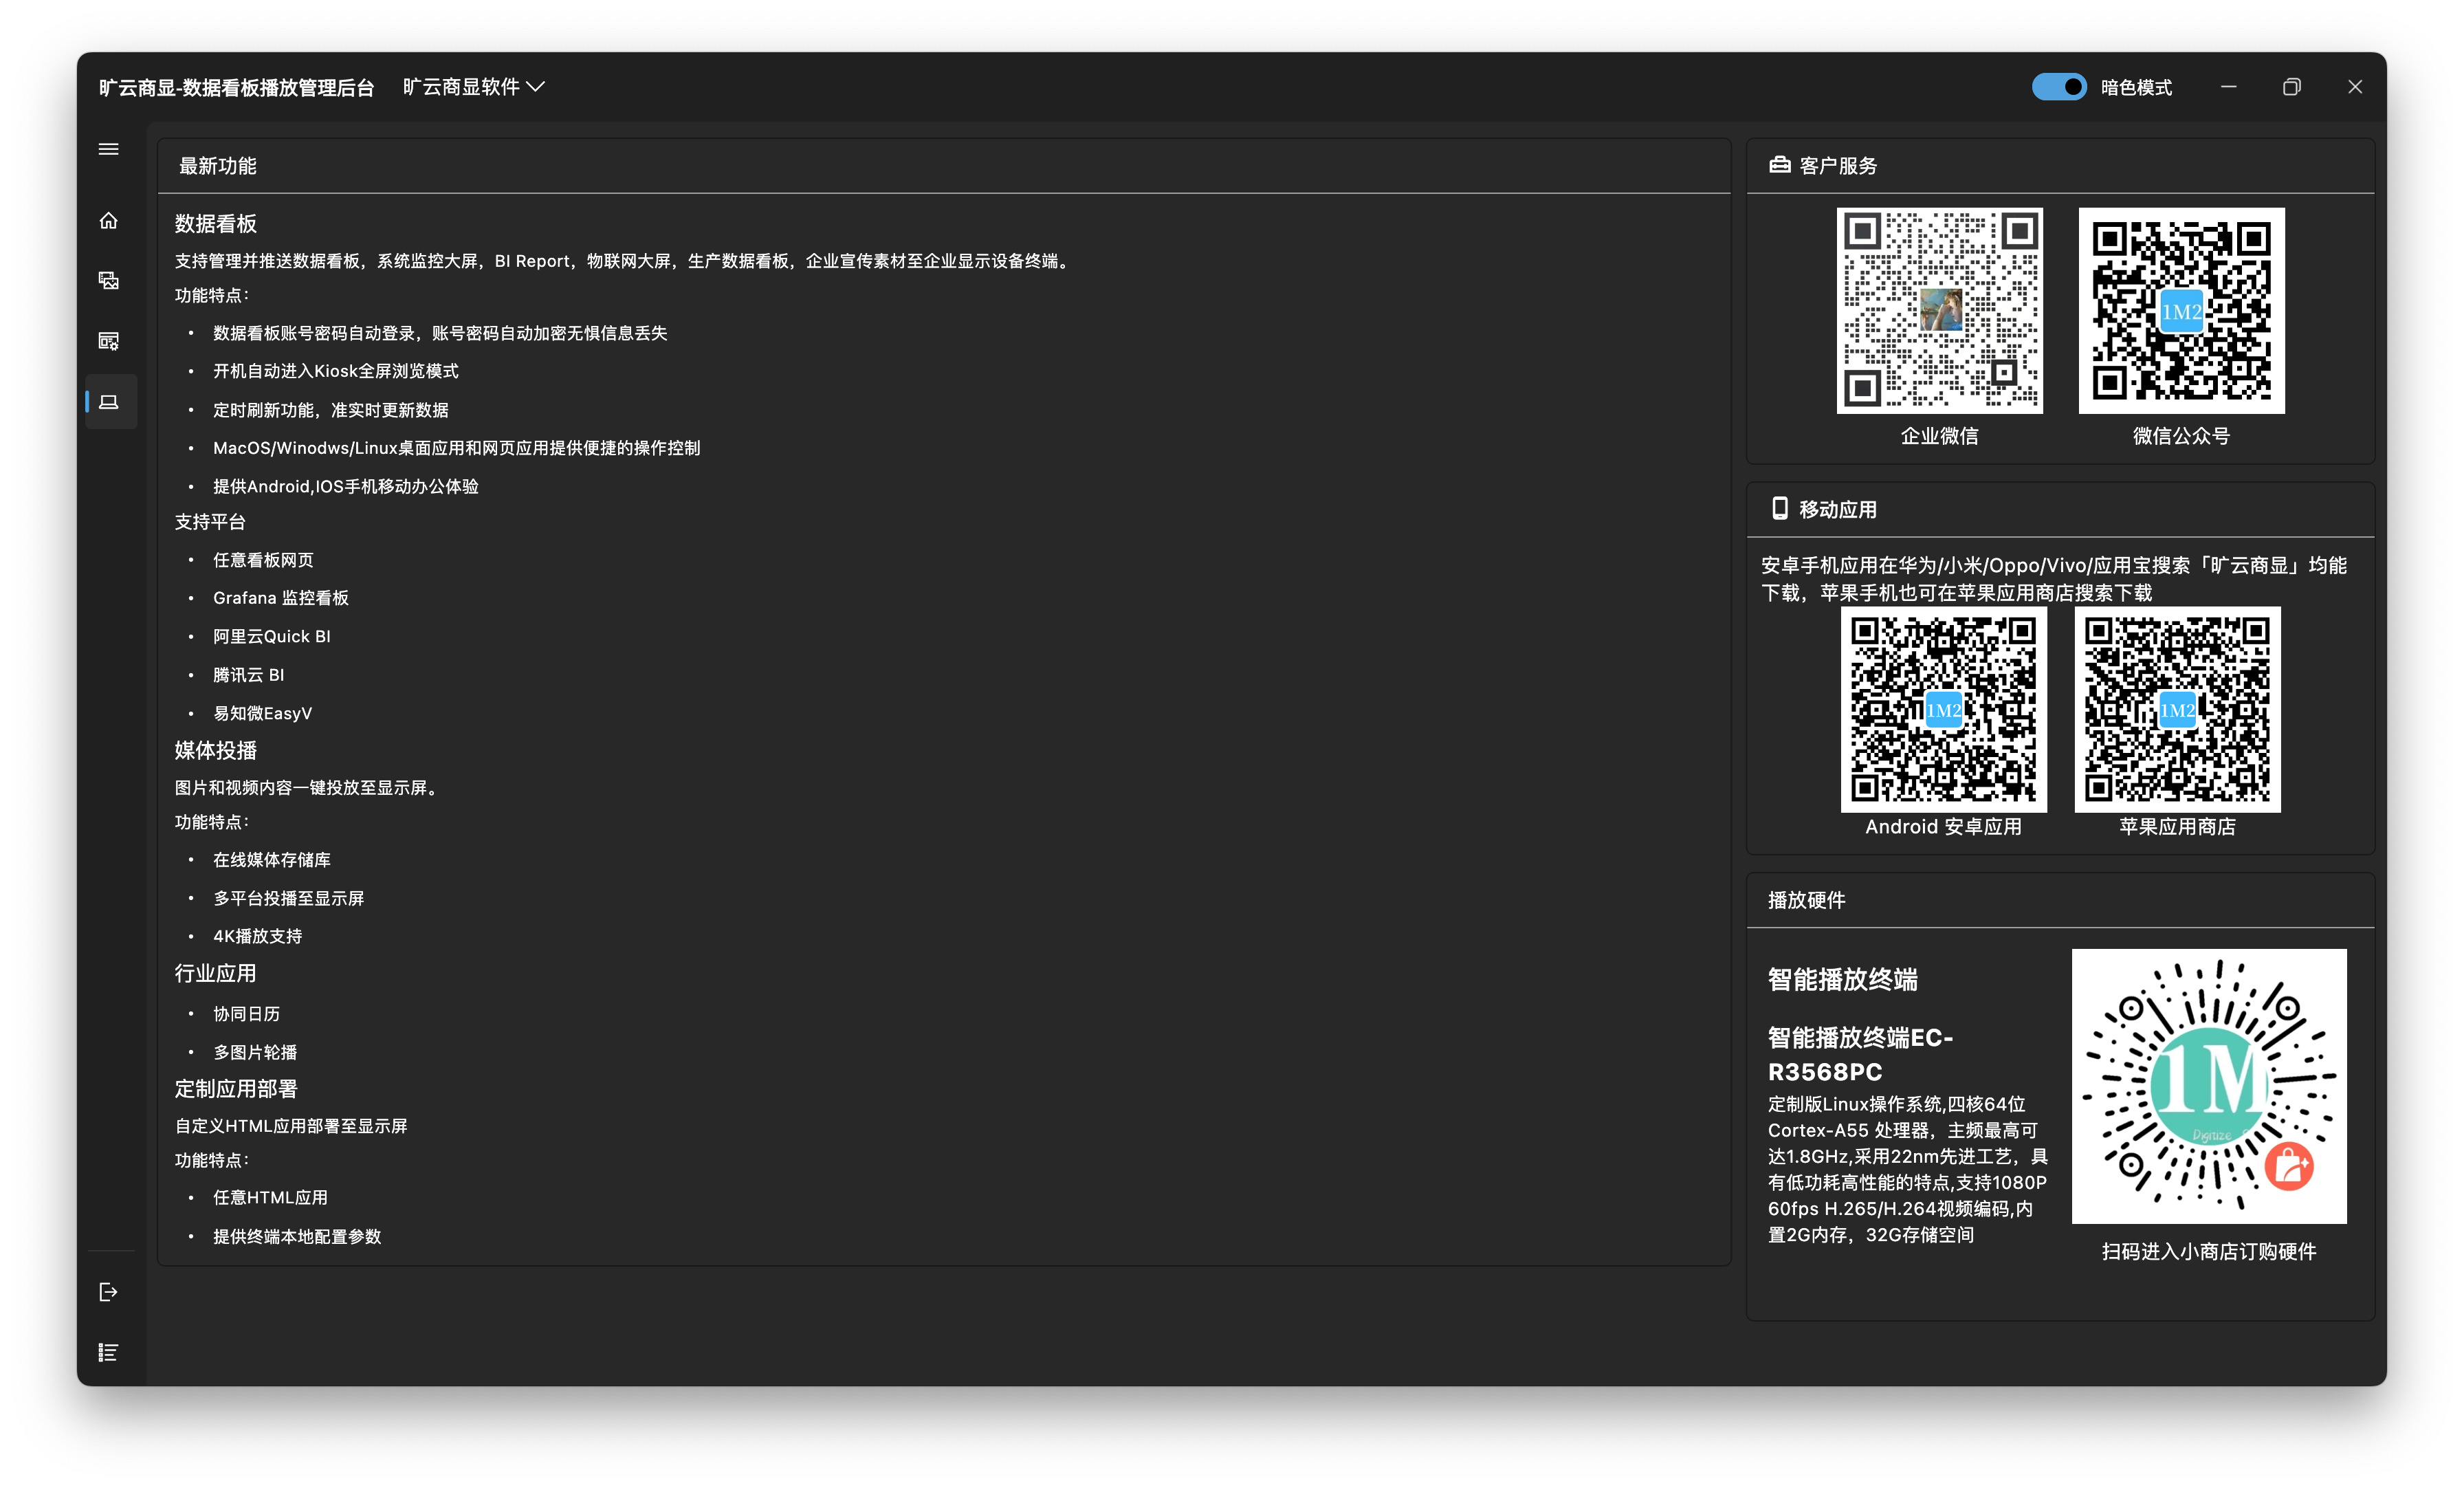Click the '协同日历' list item
This screenshot has width=2464, height=1488.
point(247,1014)
